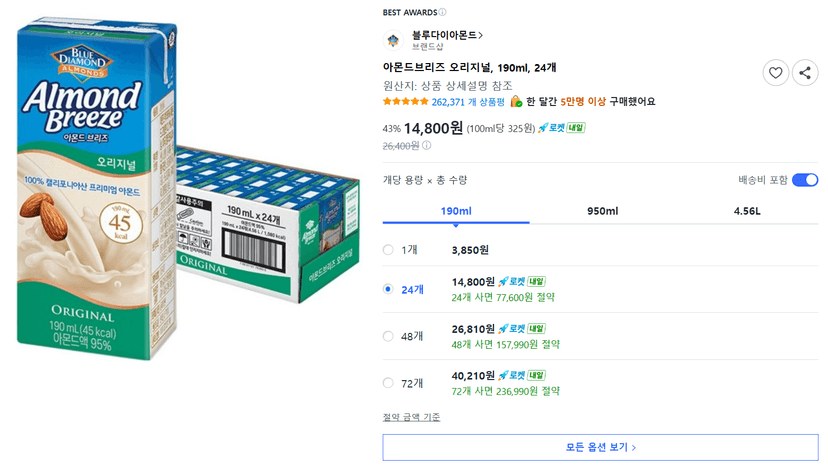
Task: Click the heart wishlist icon
Action: coord(775,73)
